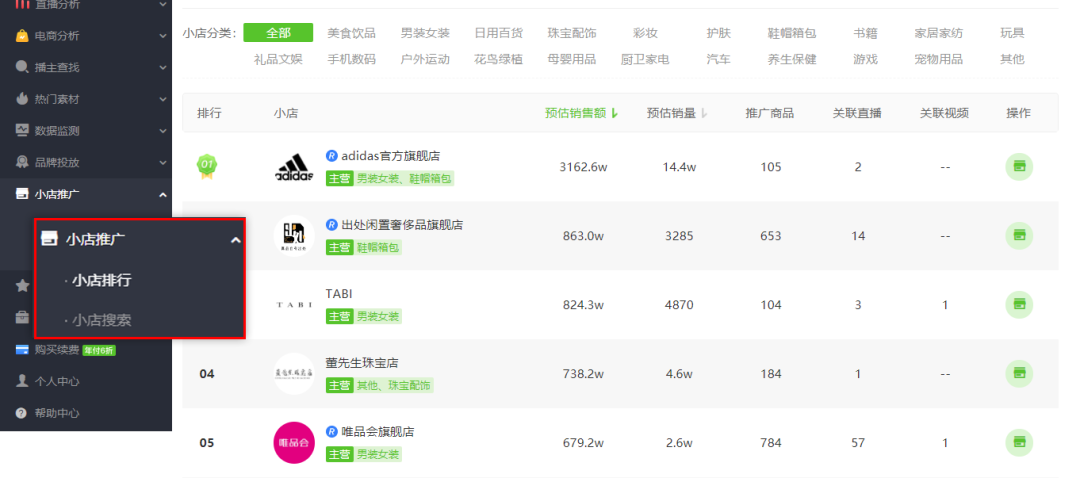
Task: Click the 个人中心 person icon
Action: click(x=22, y=381)
